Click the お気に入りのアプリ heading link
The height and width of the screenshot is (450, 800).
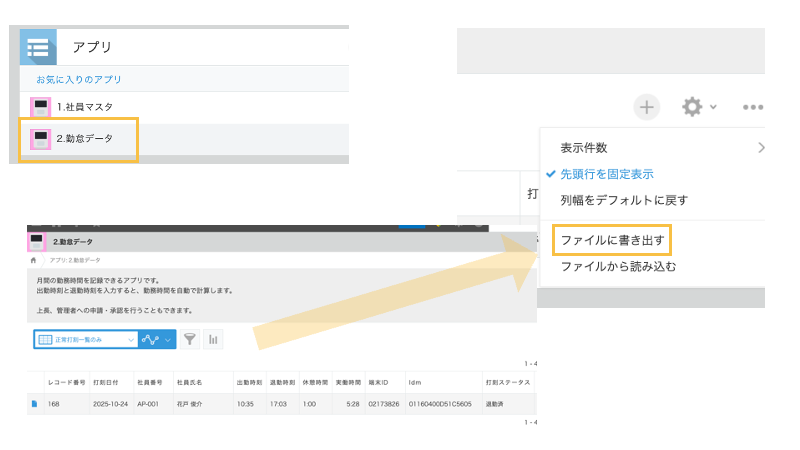tap(78, 79)
